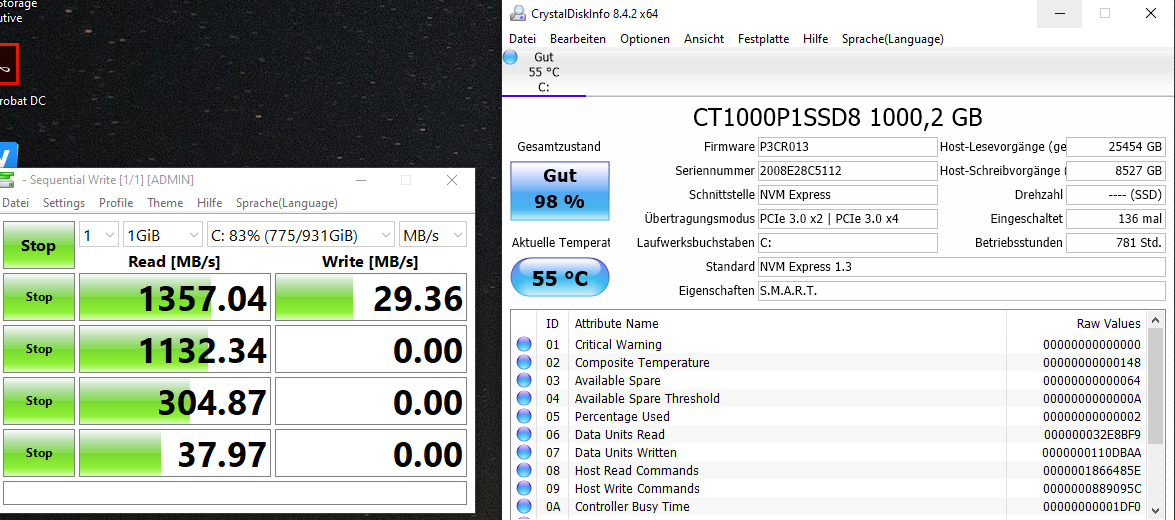Screen dimensions: 1175x520
Task: Click the status orb for Data Units Written
Action: coord(524,453)
